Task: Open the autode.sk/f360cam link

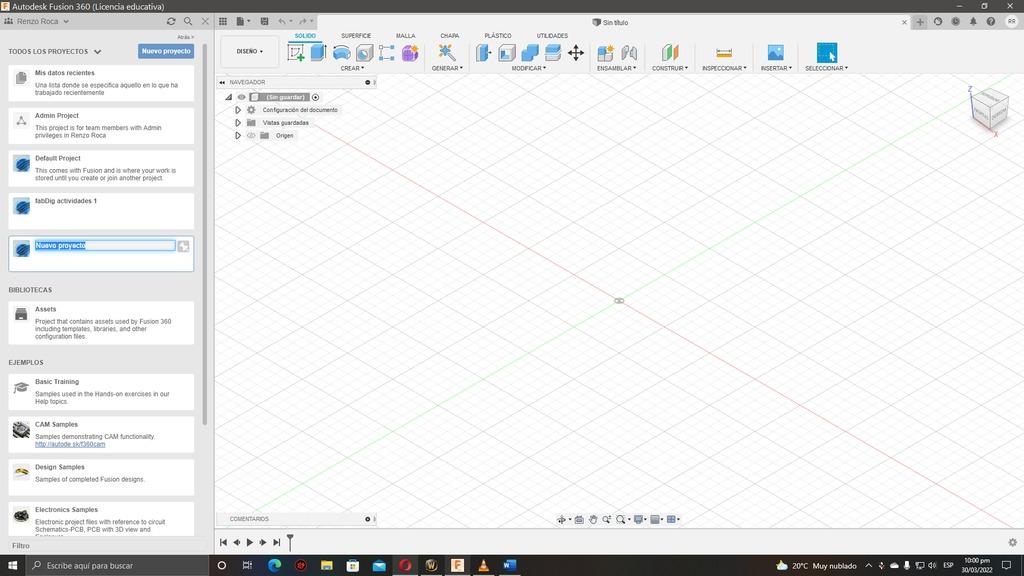Action: pyautogui.click(x=70, y=445)
